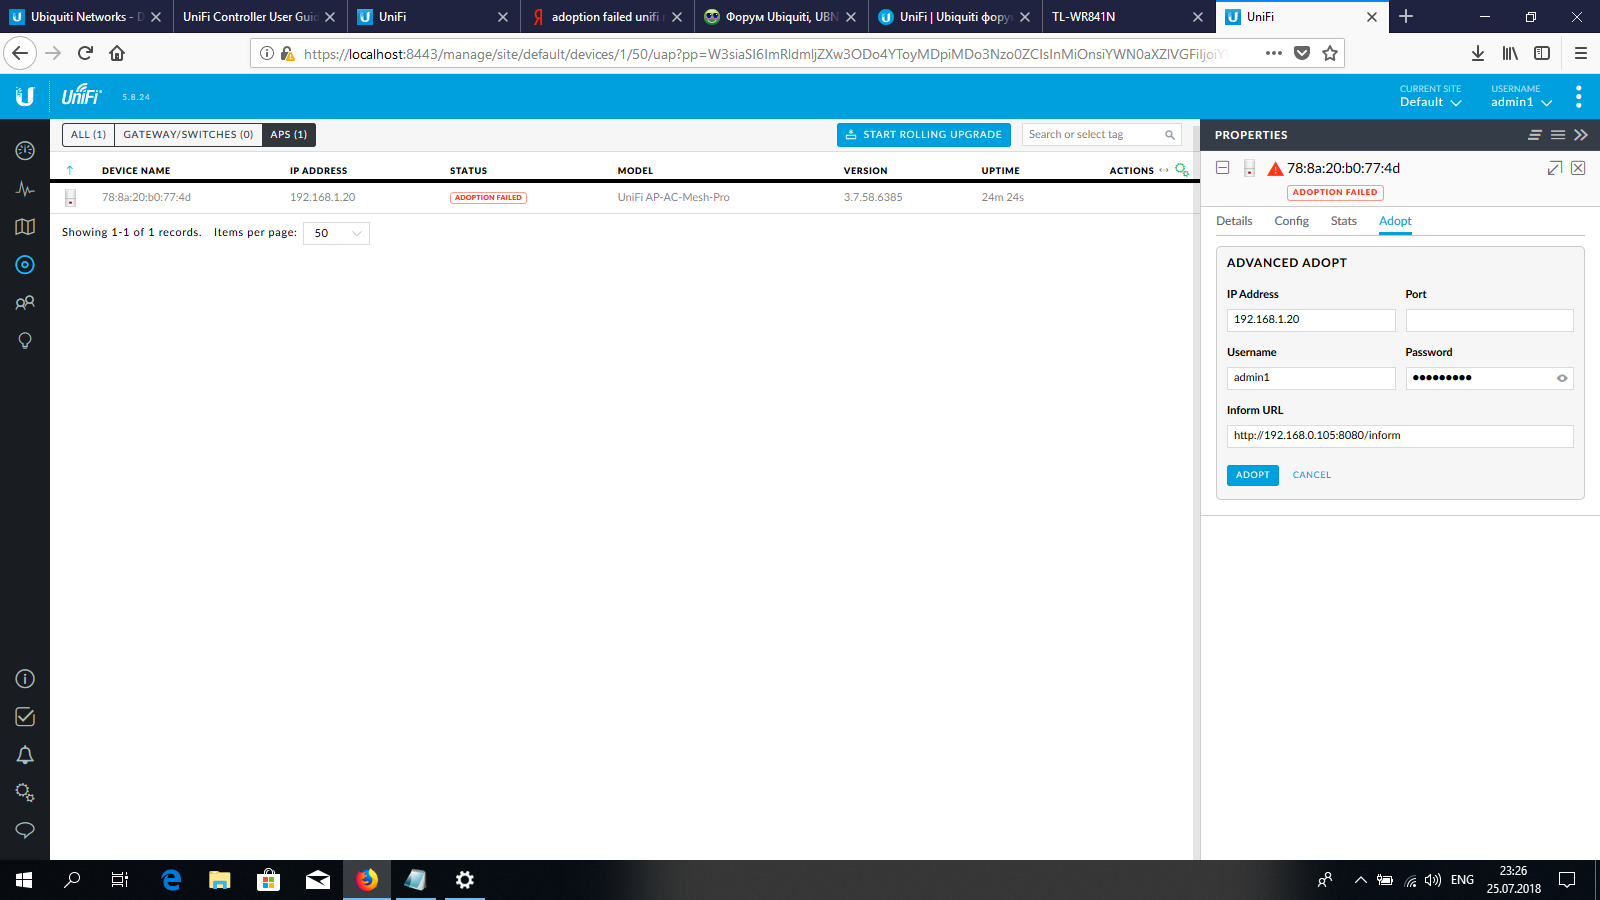This screenshot has height=900, width=1600.
Task: Click the search magnifier in tag field
Action: tap(1169, 135)
